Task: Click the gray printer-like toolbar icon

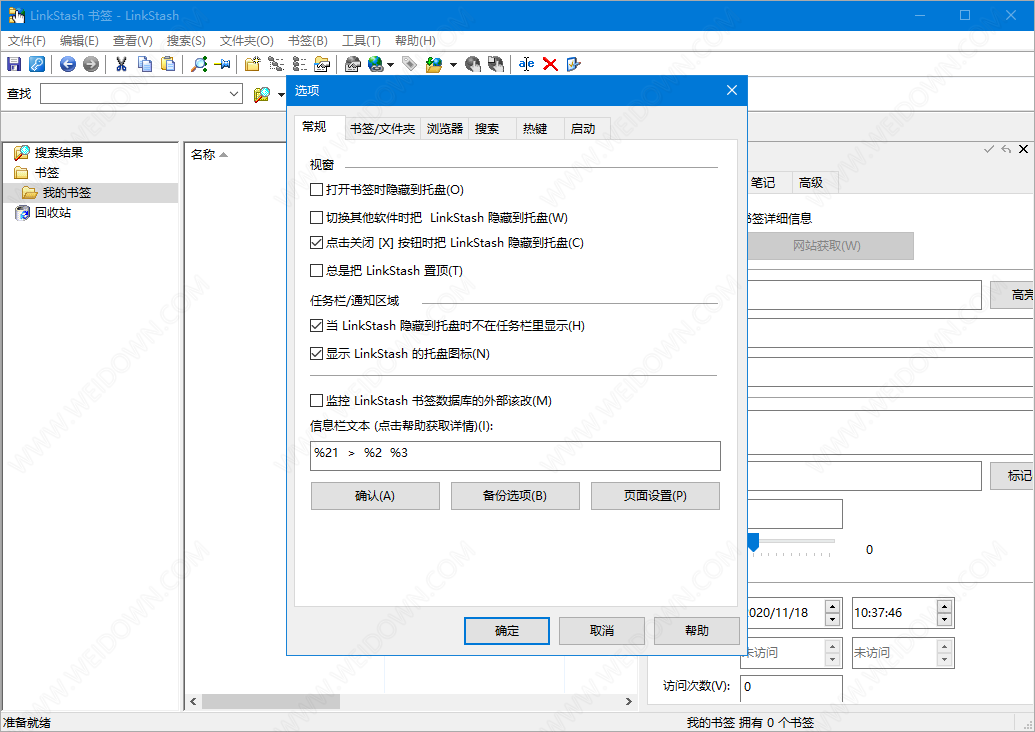Action: pyautogui.click(x=352, y=64)
